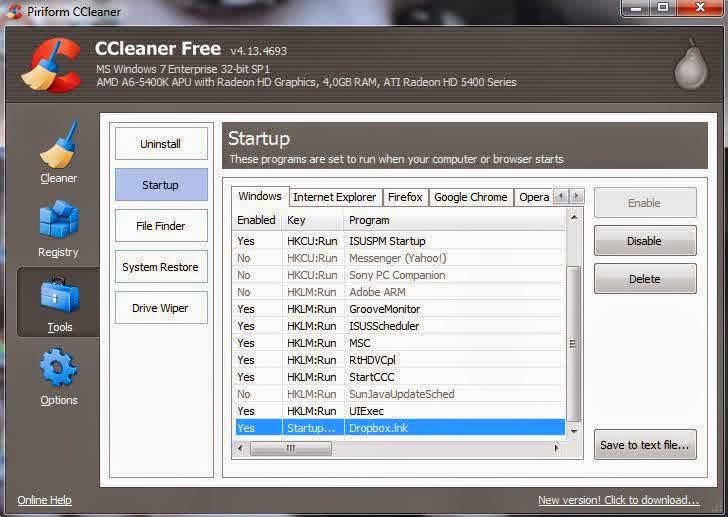Image resolution: width=728 pixels, height=517 pixels.
Task: Select the UIExec entry
Action: tap(400, 411)
